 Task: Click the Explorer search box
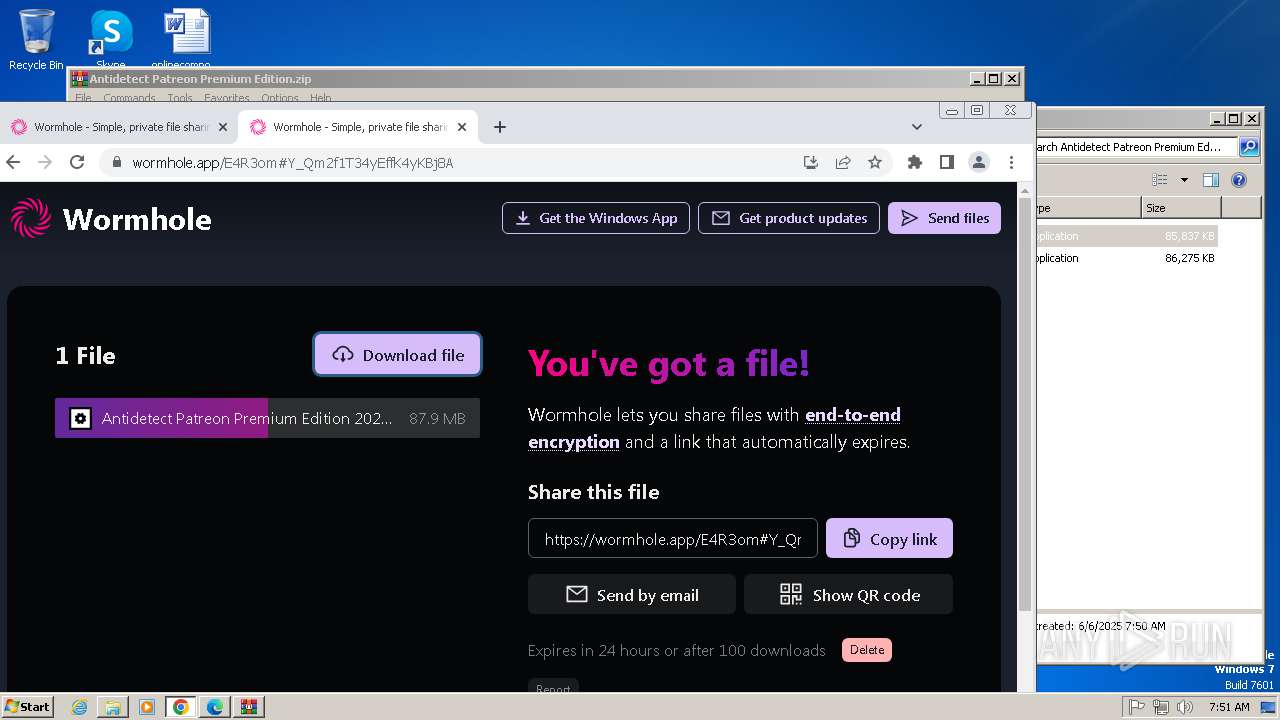(x=1138, y=147)
